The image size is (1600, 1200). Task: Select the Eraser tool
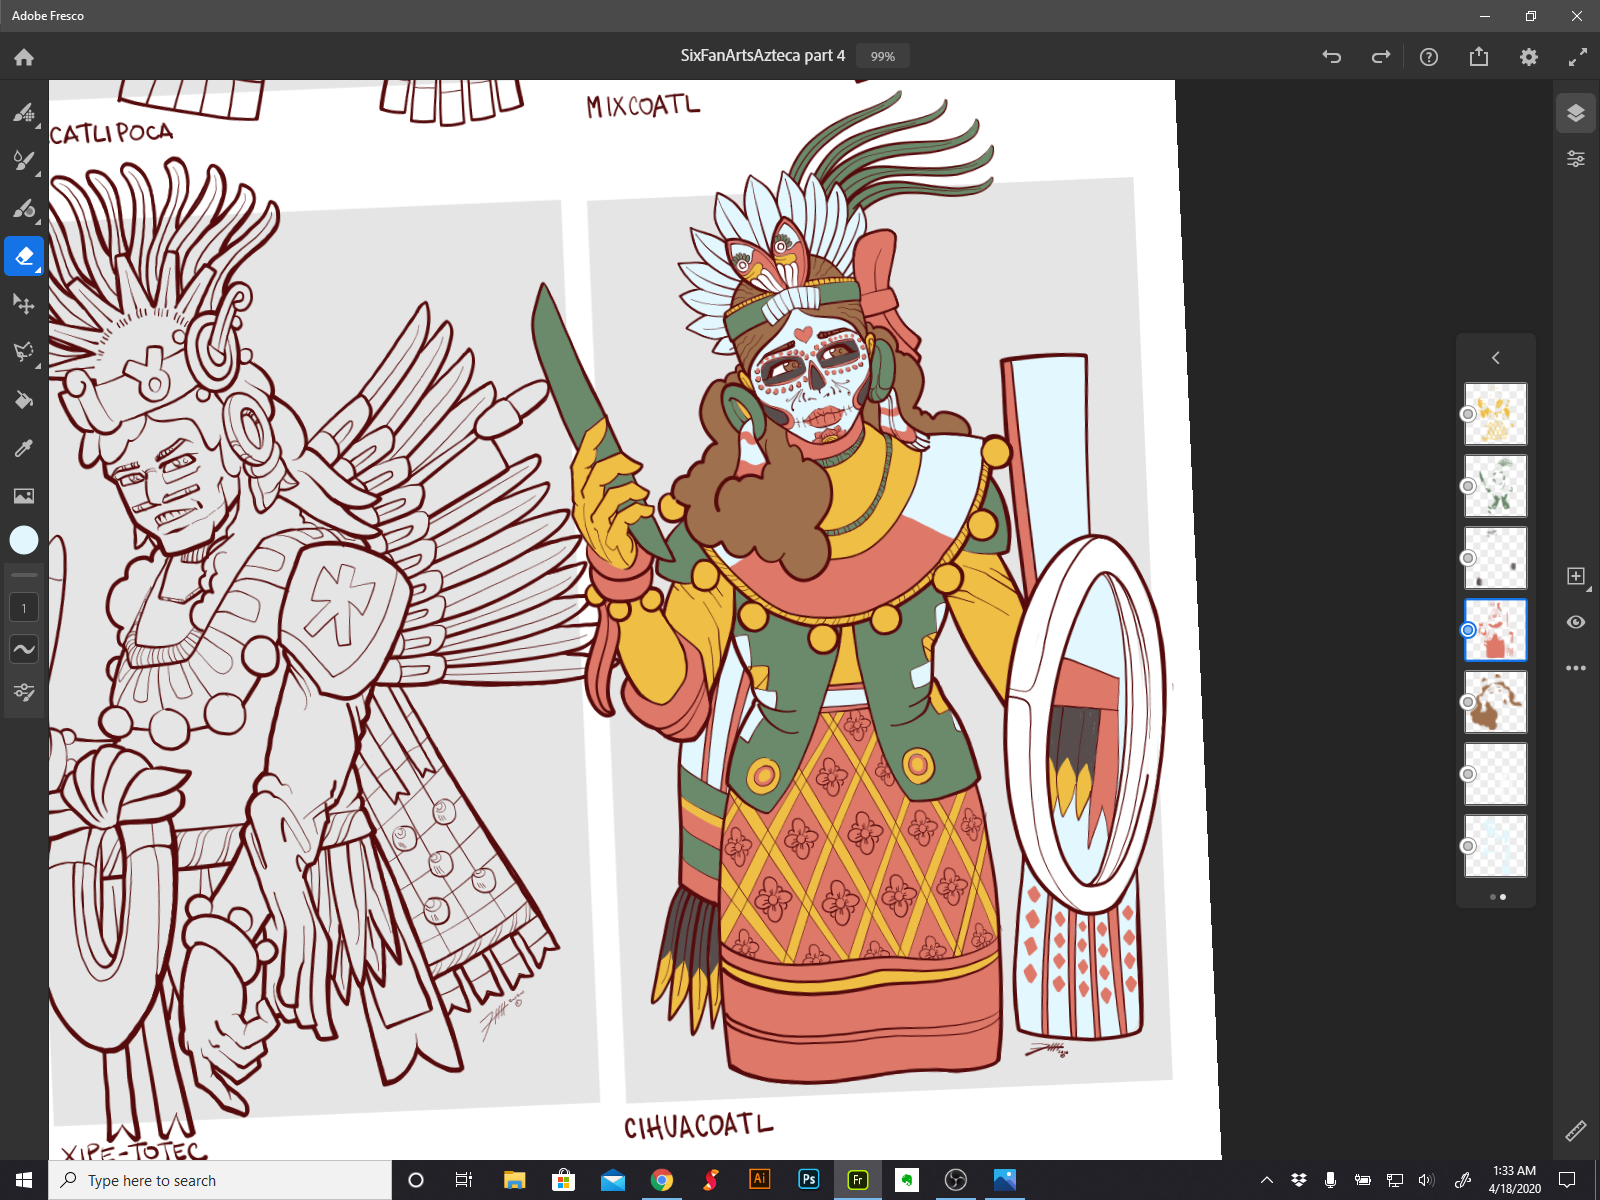coord(24,256)
